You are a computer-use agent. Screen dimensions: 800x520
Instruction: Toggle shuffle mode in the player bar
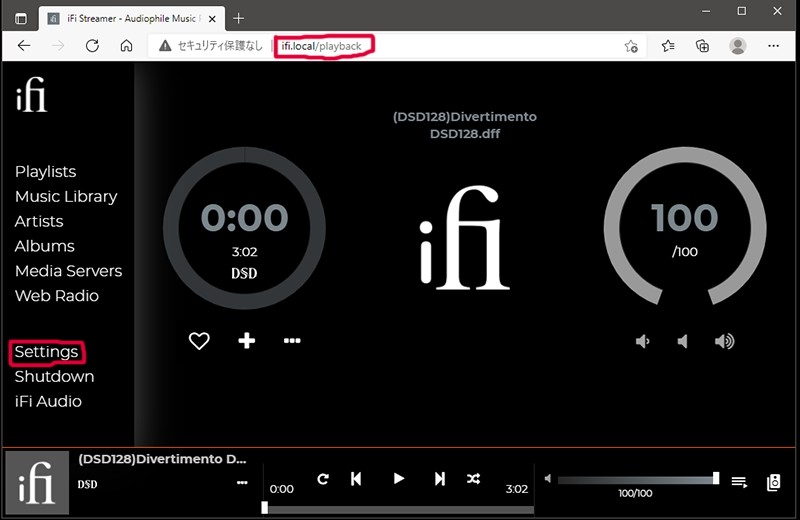[473, 479]
